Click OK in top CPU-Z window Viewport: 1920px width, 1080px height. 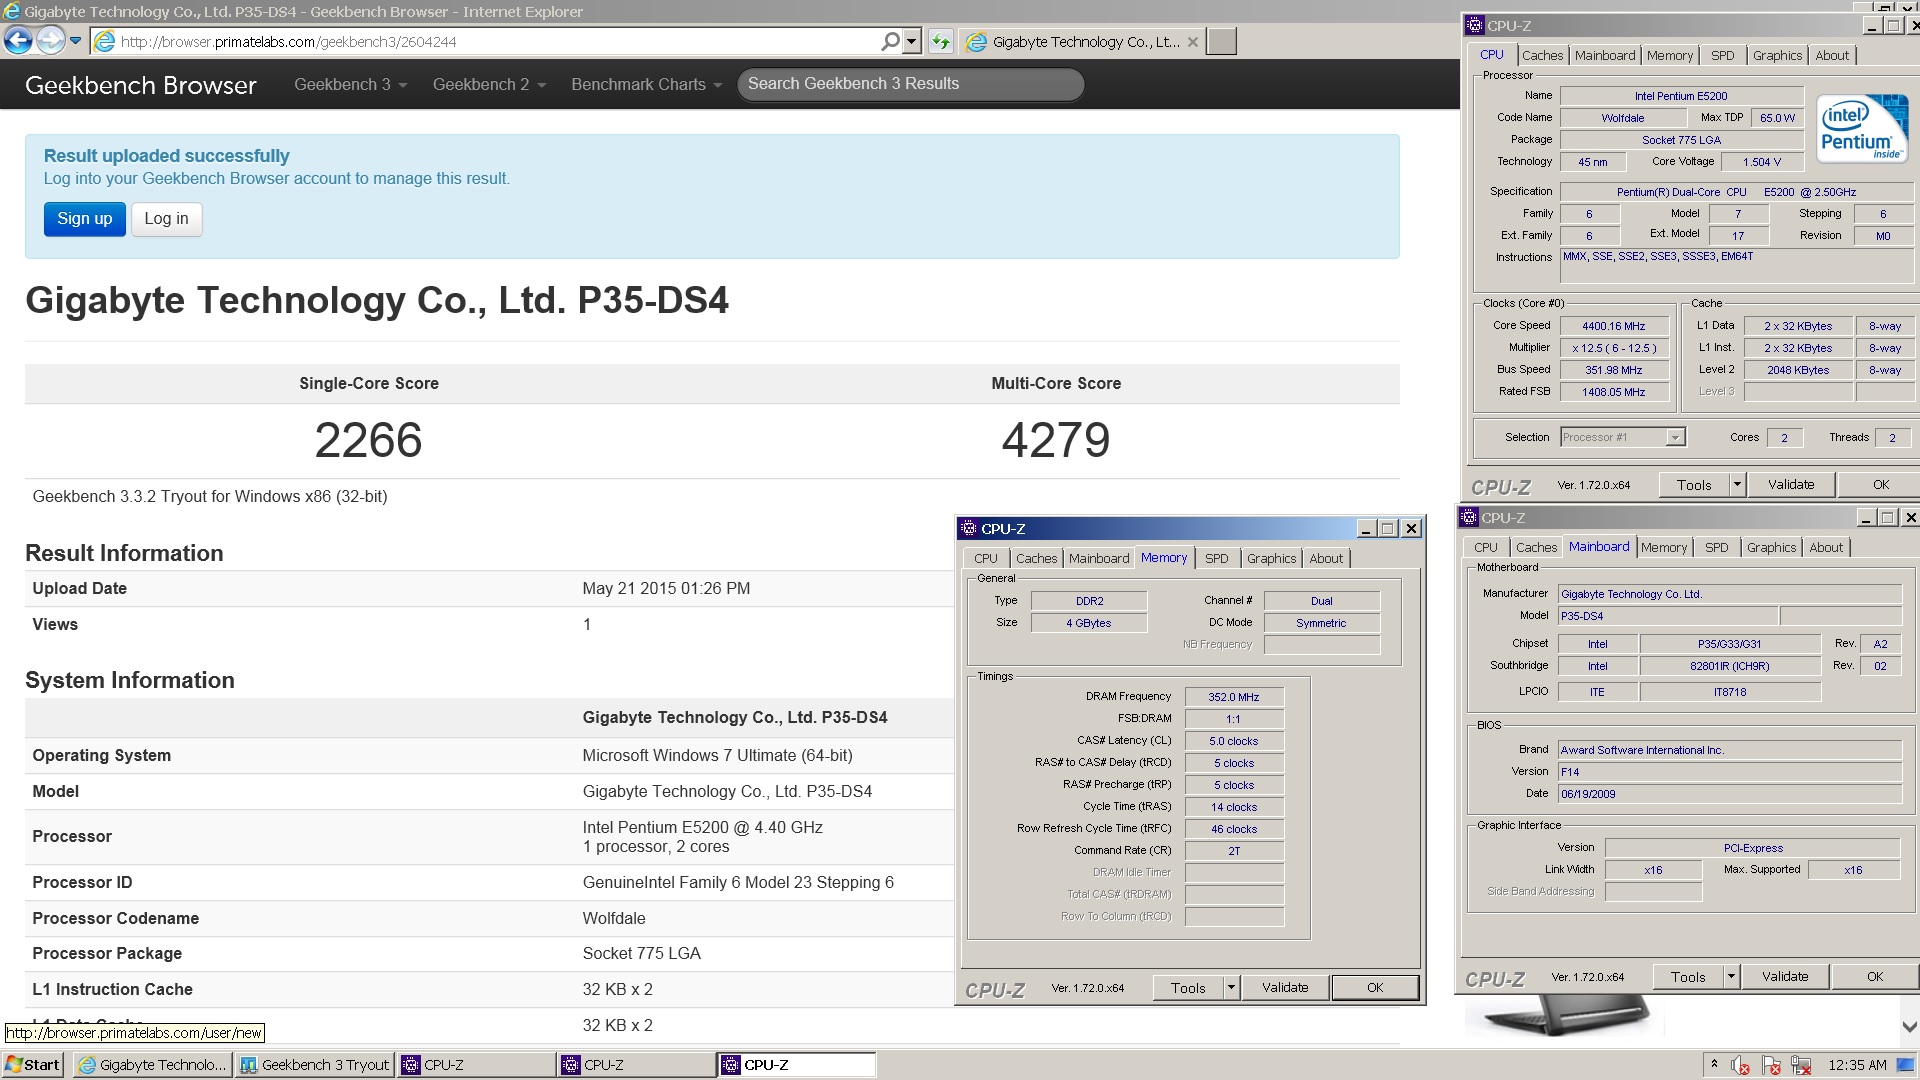(x=1880, y=485)
